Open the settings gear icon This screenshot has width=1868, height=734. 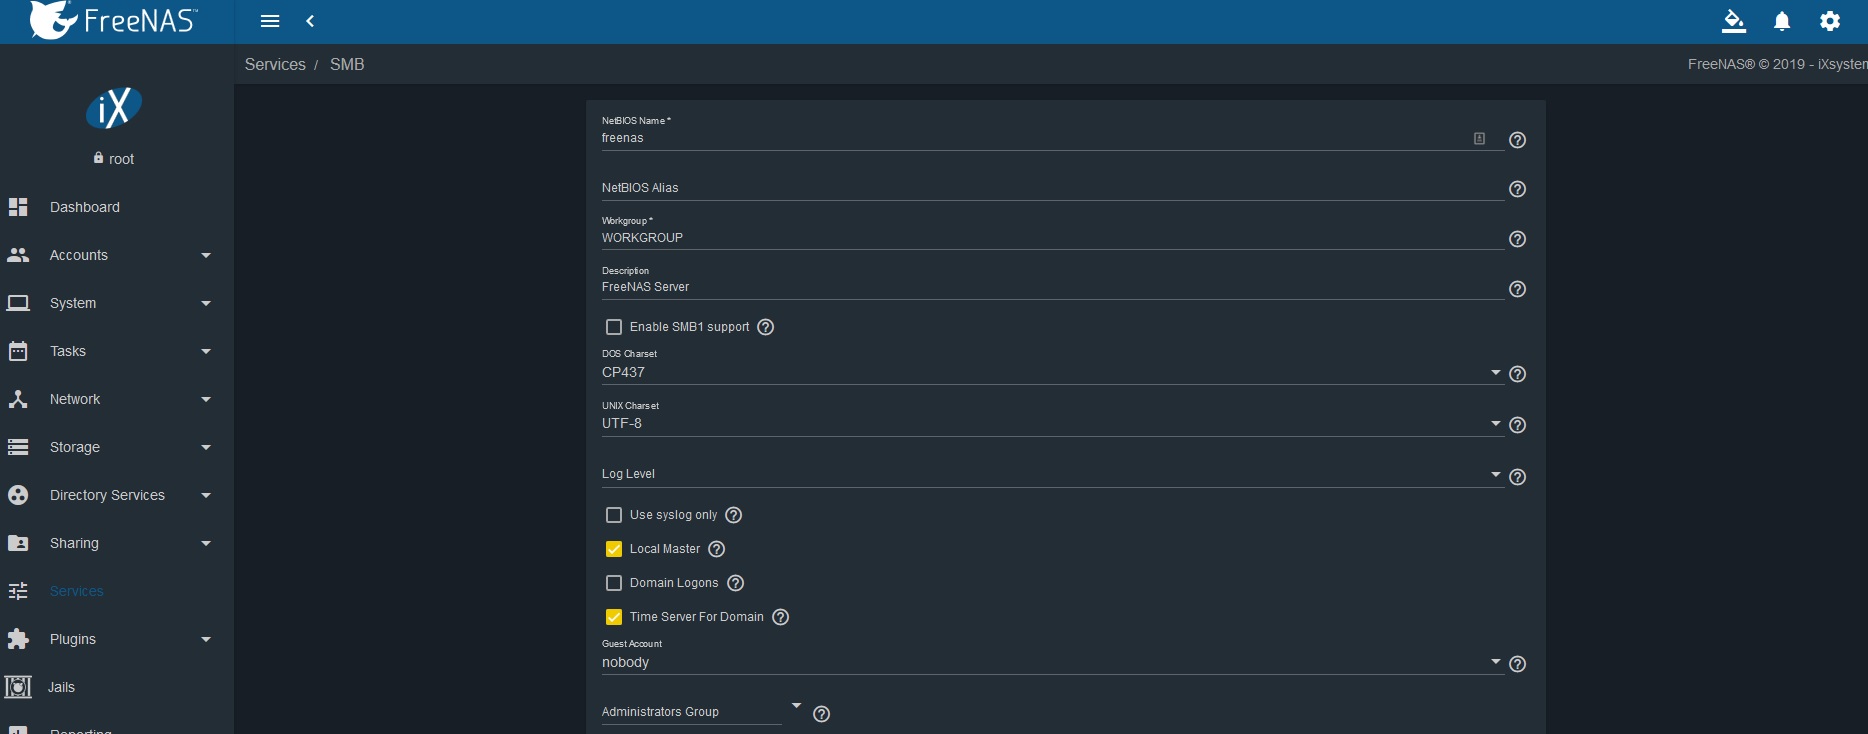pyautogui.click(x=1830, y=21)
